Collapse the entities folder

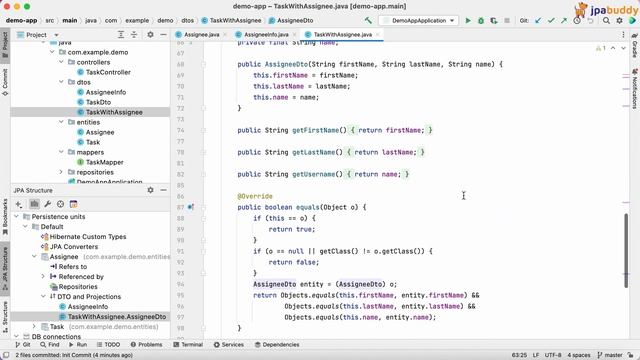click(x=61, y=122)
